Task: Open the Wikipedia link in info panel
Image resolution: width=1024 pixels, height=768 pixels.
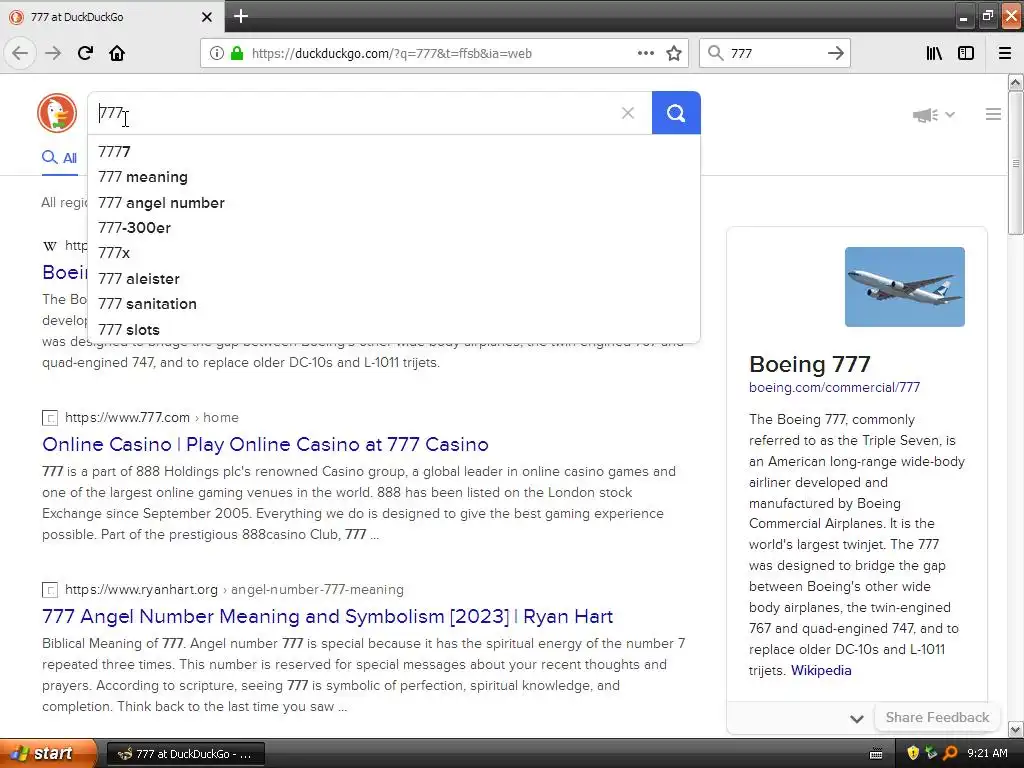Action: 821,670
